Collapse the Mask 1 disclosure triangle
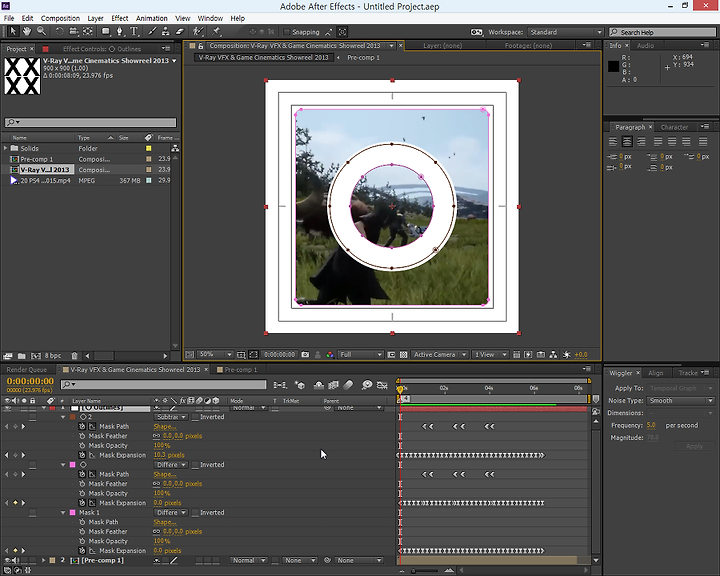720x576 pixels. [63, 513]
